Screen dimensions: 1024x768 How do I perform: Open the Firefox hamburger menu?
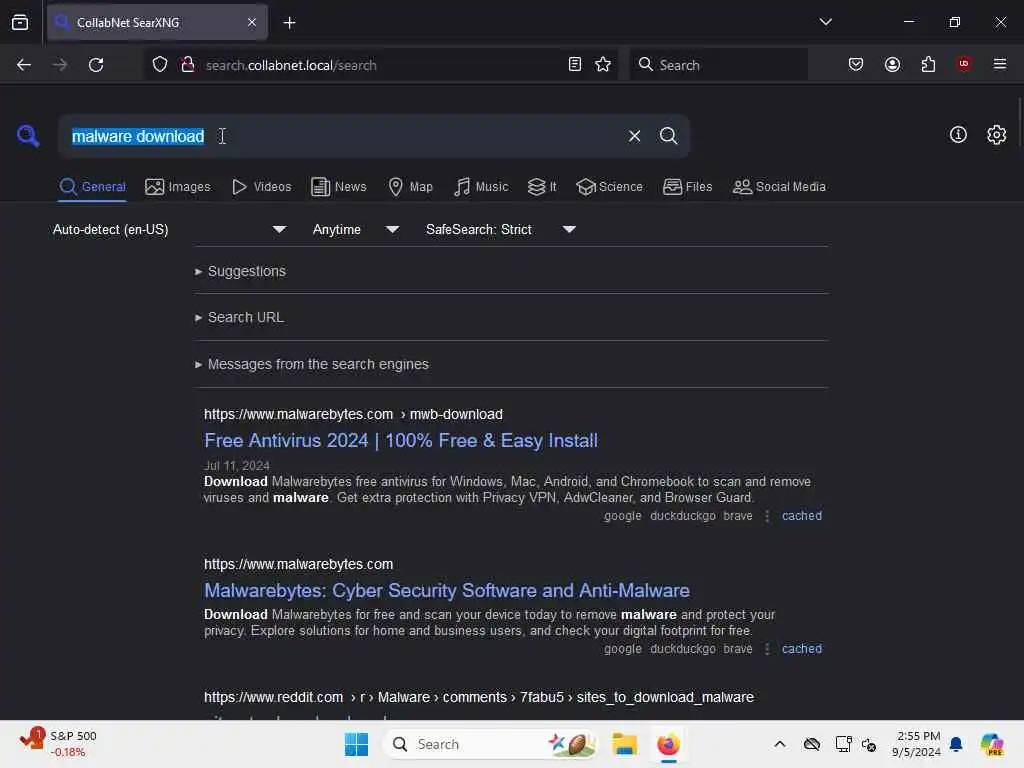point(1000,64)
